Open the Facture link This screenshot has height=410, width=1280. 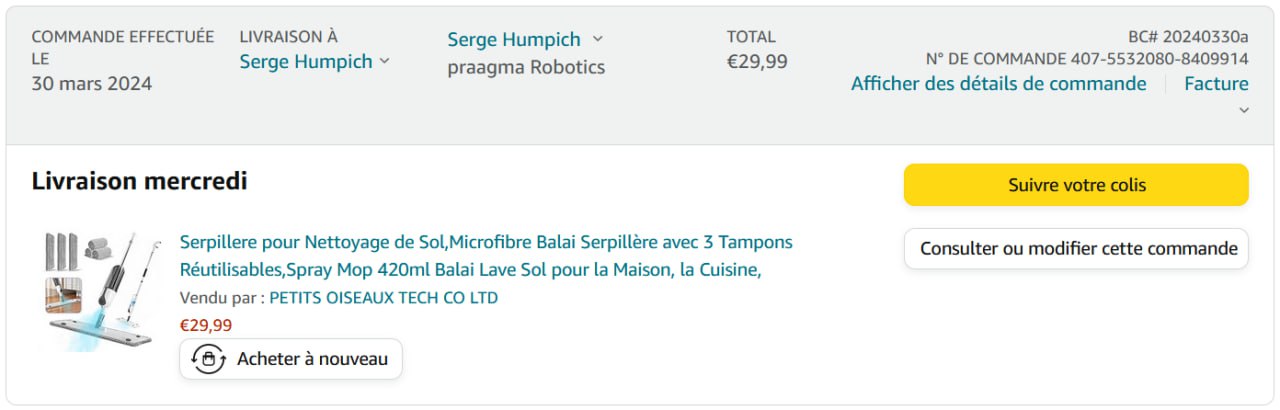[x=1216, y=84]
